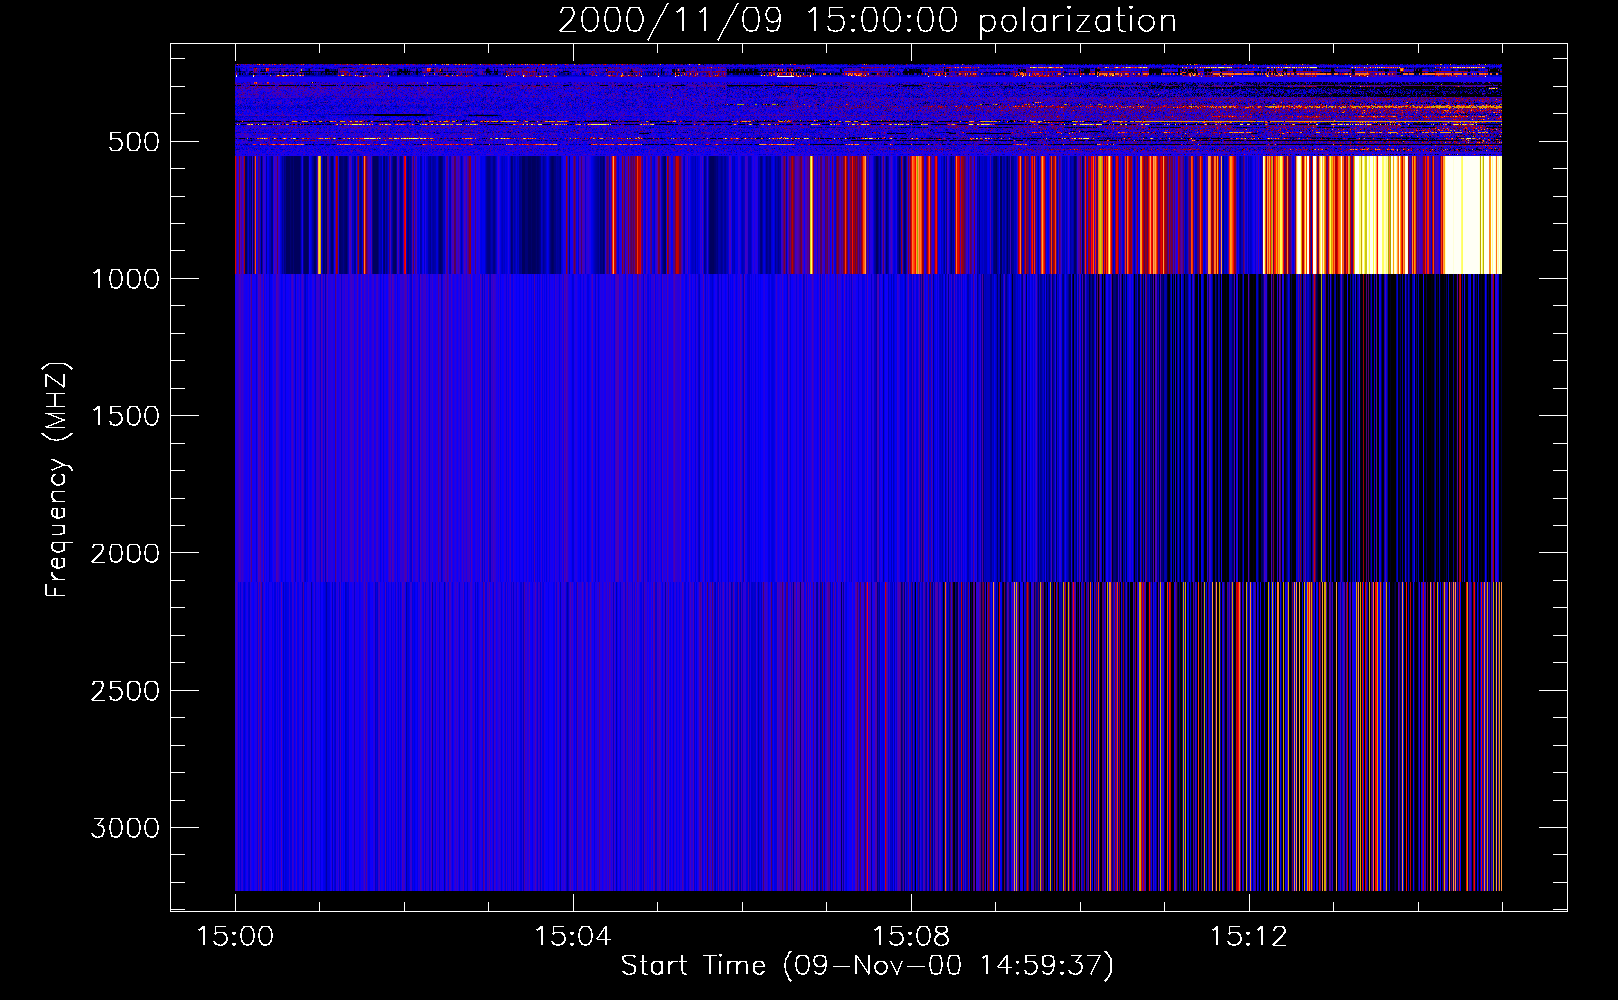The height and width of the screenshot is (1000, 1618).
Task: Click the 15:04 time tick label
Action: 573,937
